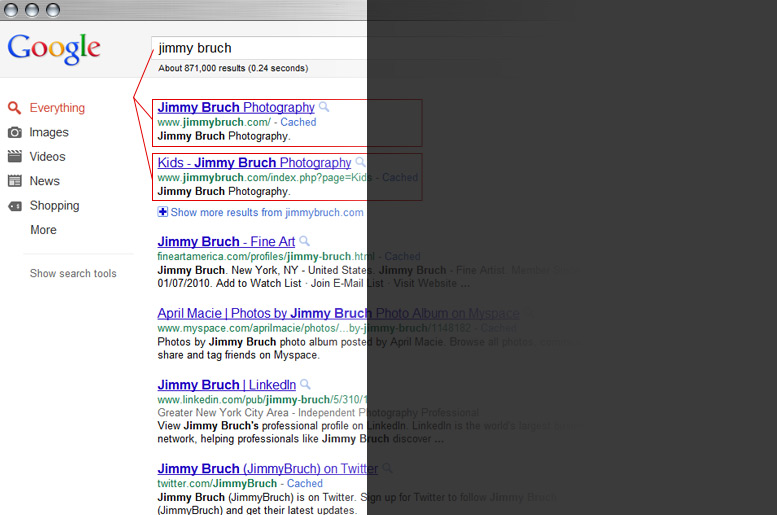Click the plus icon for more jimmybruch.com results
Screen dimensions: 777x515
[163, 212]
